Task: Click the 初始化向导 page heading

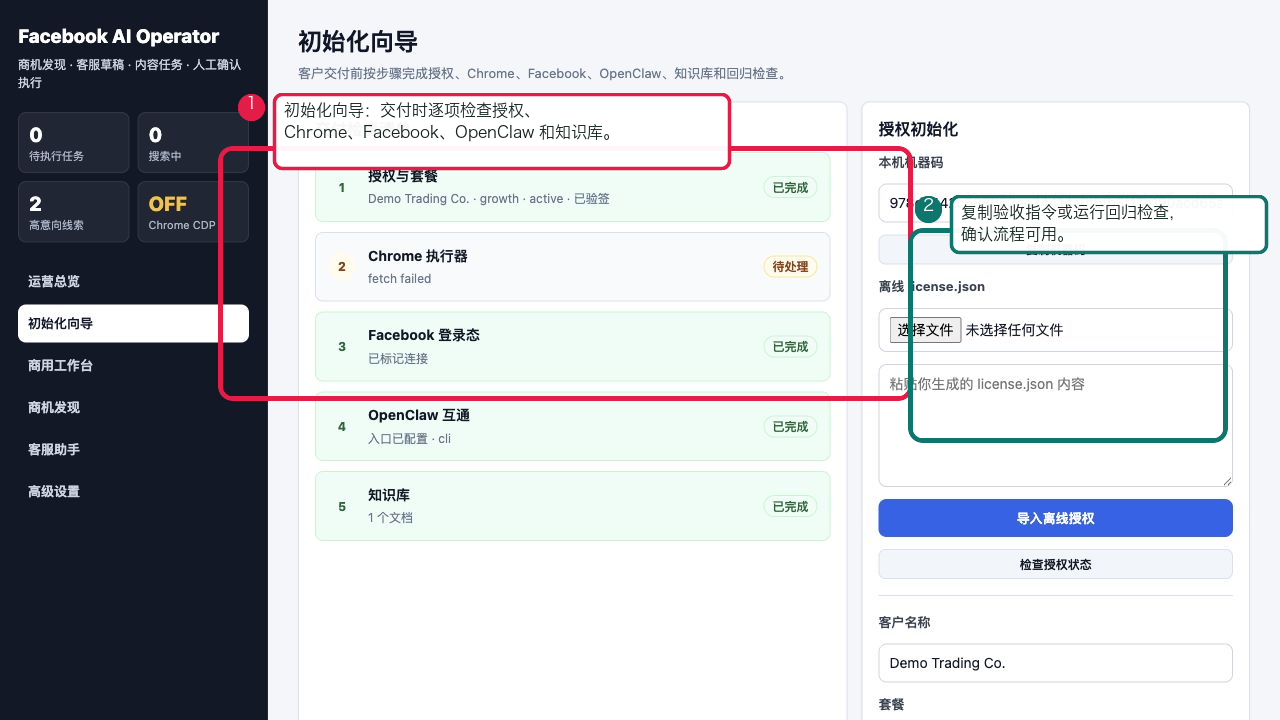Action: point(358,42)
